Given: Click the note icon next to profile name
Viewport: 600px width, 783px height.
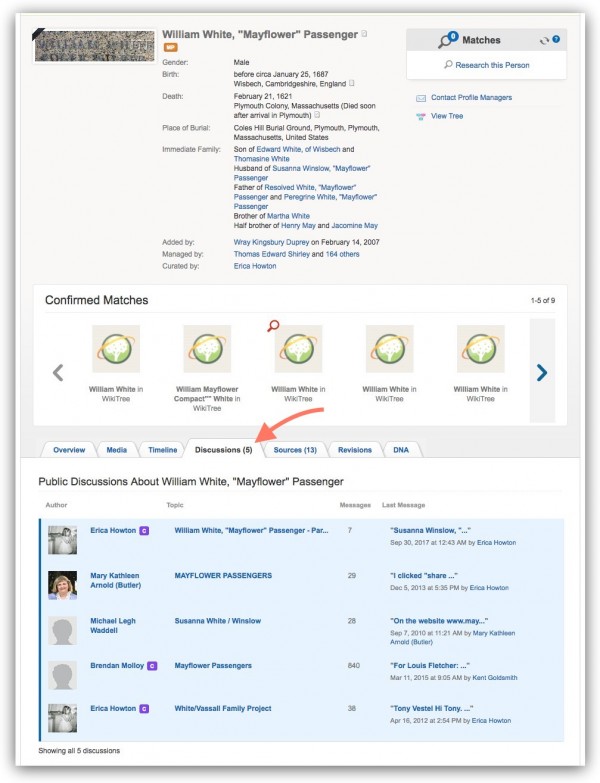Looking at the screenshot, I should point(364,34).
